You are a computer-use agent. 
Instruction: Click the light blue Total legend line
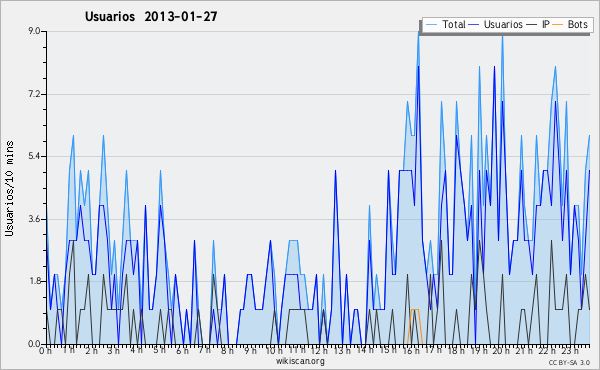point(431,25)
